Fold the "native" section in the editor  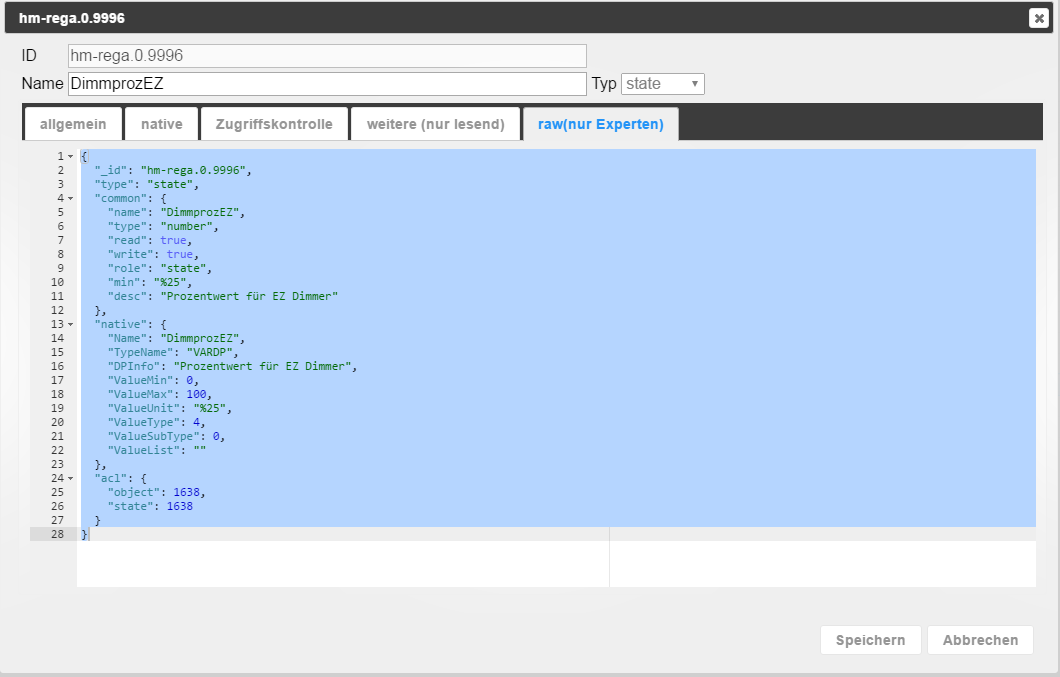pyautogui.click(x=71, y=325)
